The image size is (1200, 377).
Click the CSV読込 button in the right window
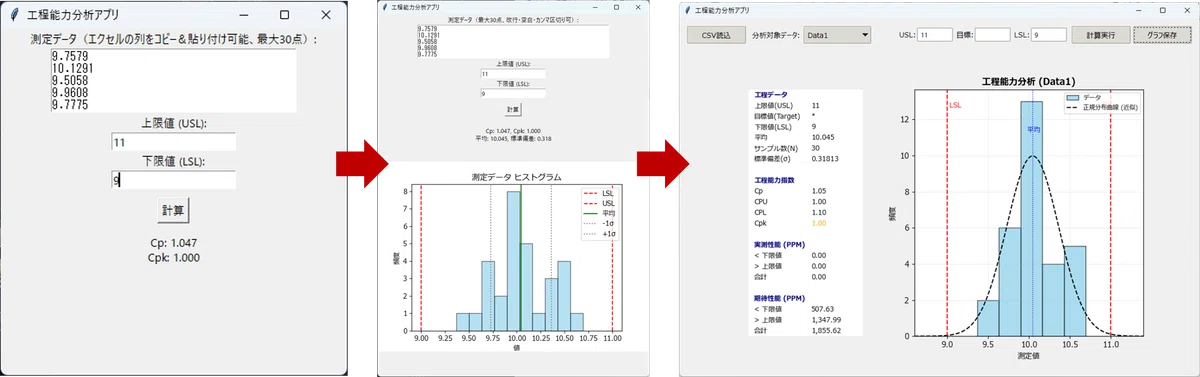[716, 34]
